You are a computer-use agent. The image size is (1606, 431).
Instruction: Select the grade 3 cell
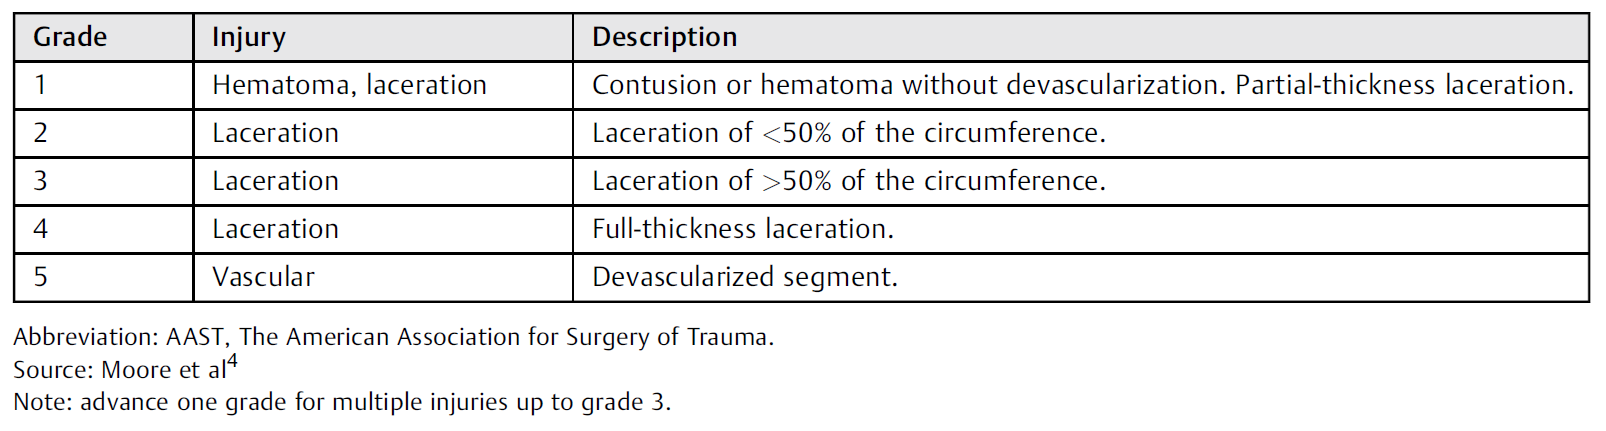tap(103, 181)
